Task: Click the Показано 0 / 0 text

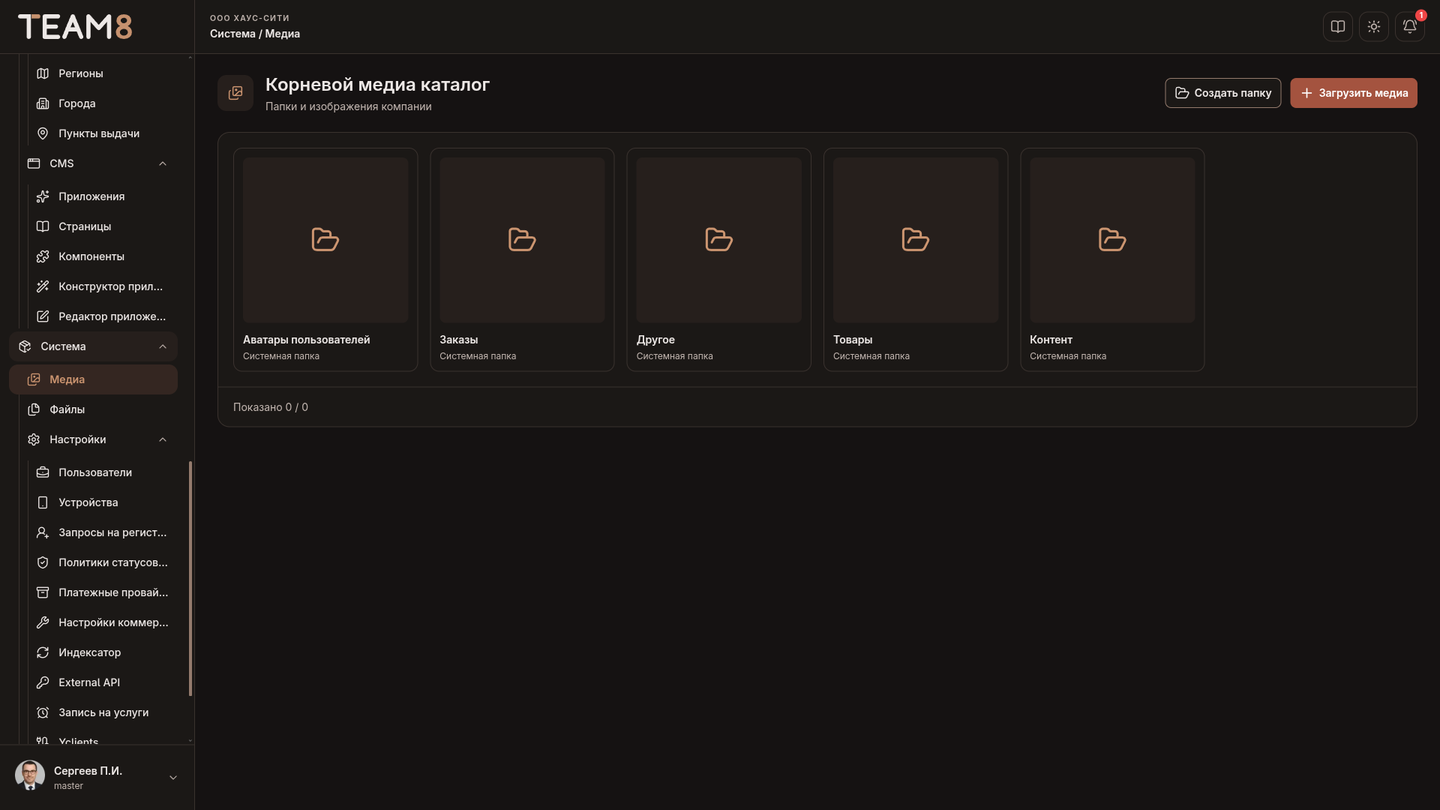Action: click(271, 407)
